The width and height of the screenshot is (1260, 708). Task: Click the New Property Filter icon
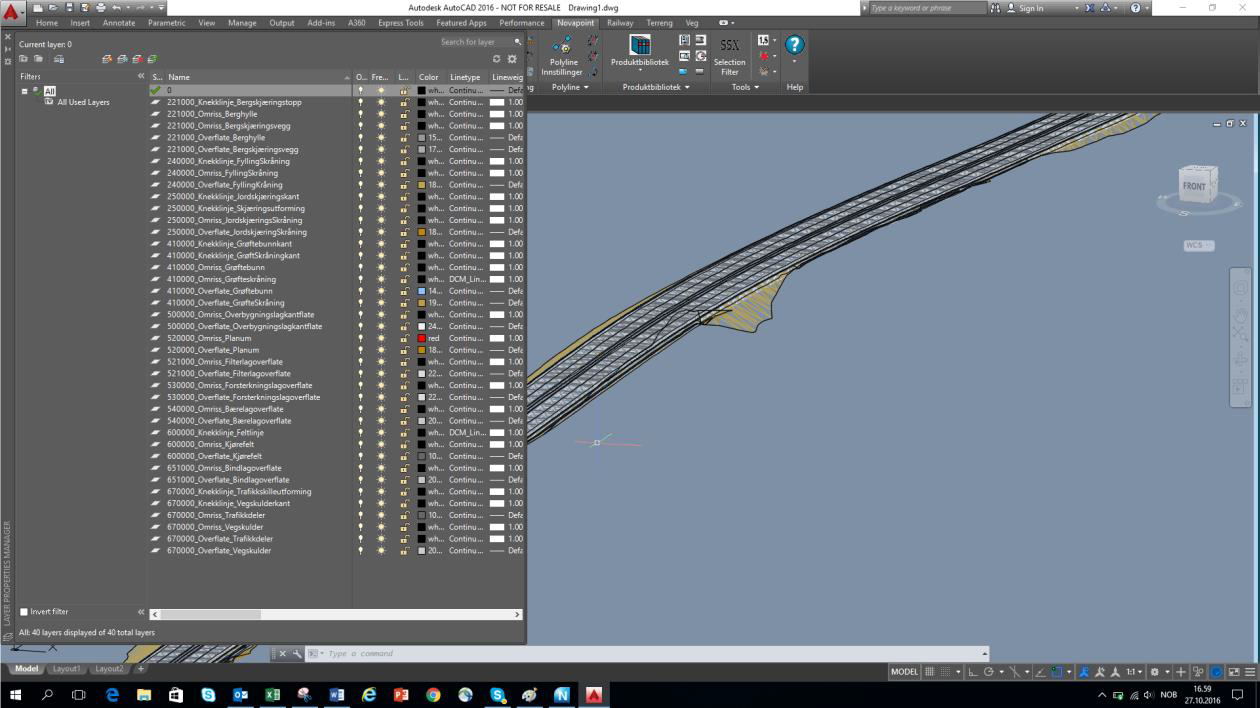click(x=25, y=59)
